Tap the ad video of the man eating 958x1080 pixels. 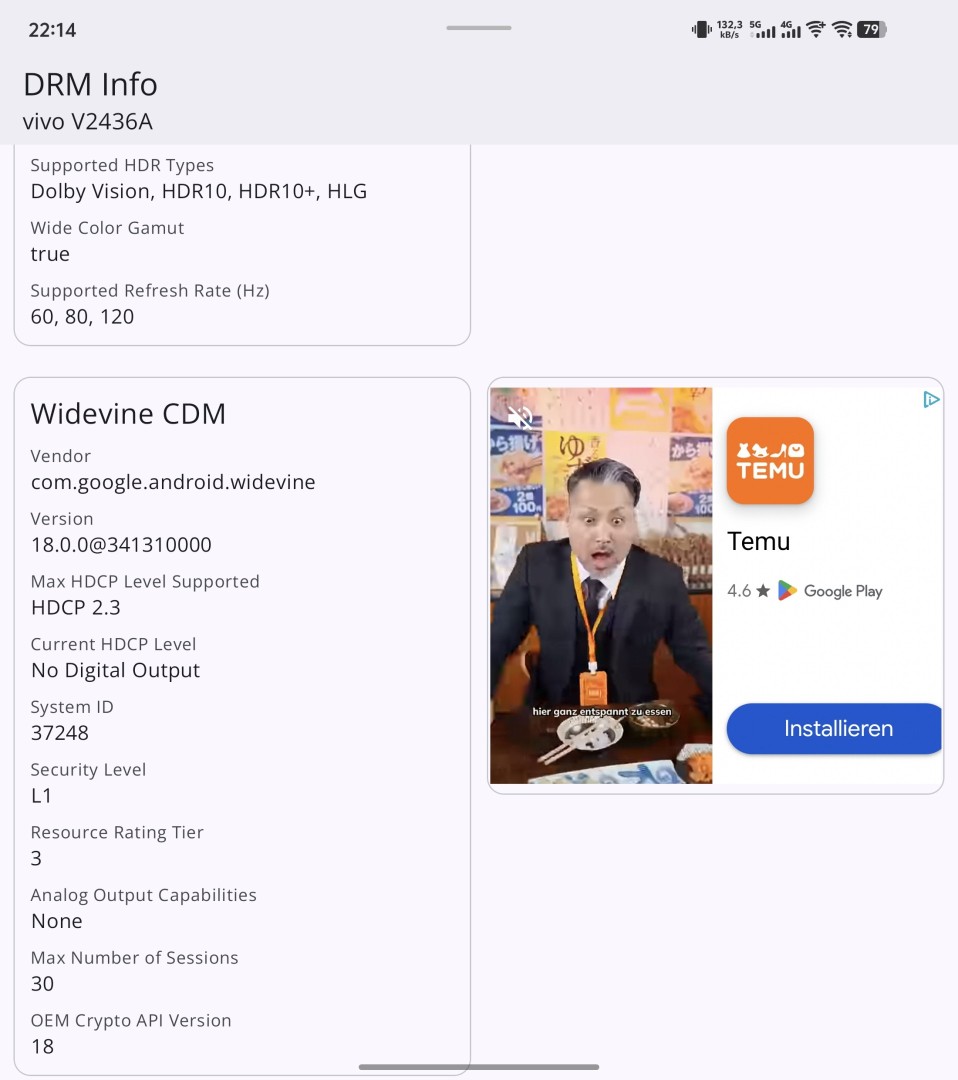pos(600,585)
